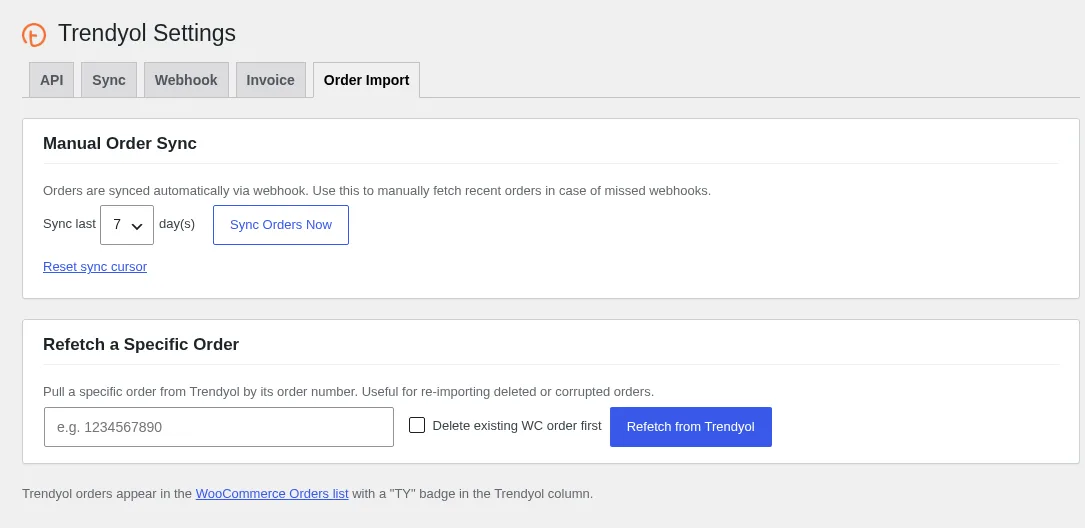
Task: Click the 'Delete existing WC order first' label
Action: [x=517, y=426]
